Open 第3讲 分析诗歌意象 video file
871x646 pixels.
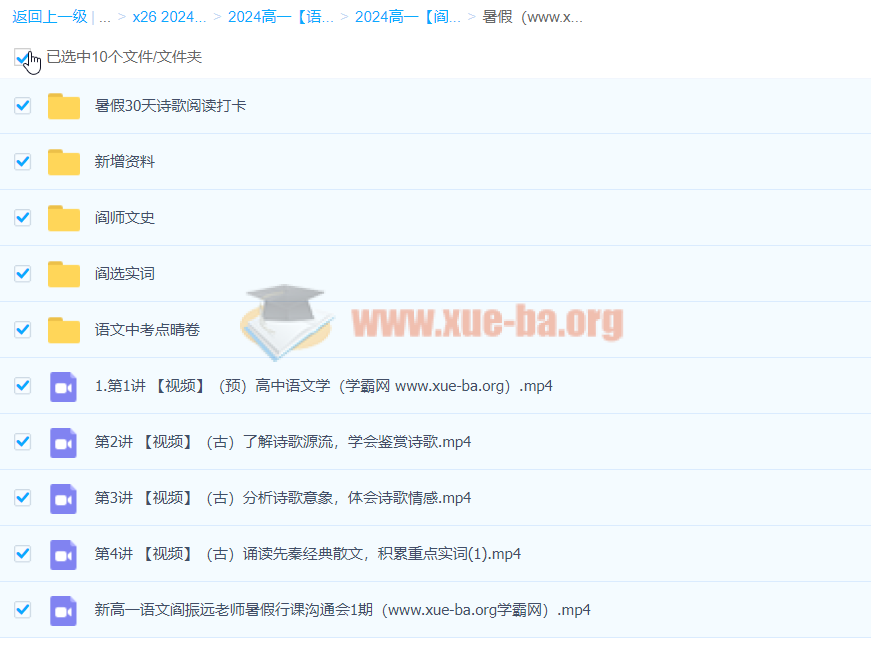282,498
